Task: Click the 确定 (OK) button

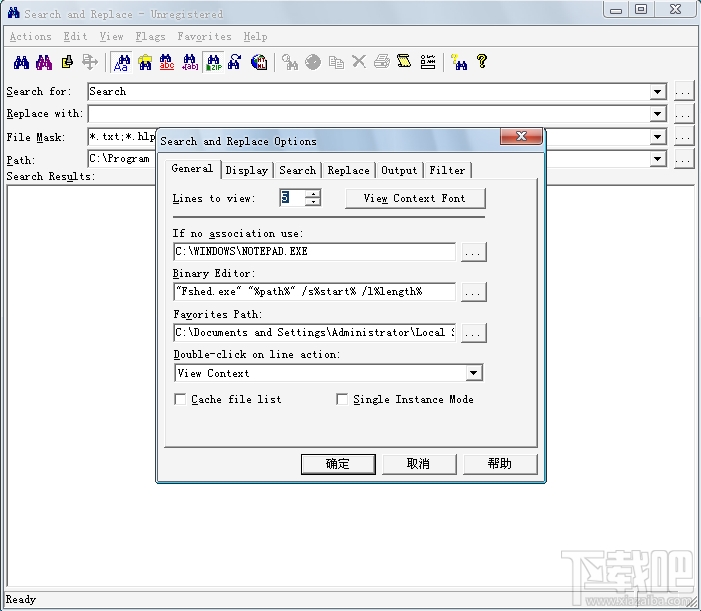Action: point(338,464)
